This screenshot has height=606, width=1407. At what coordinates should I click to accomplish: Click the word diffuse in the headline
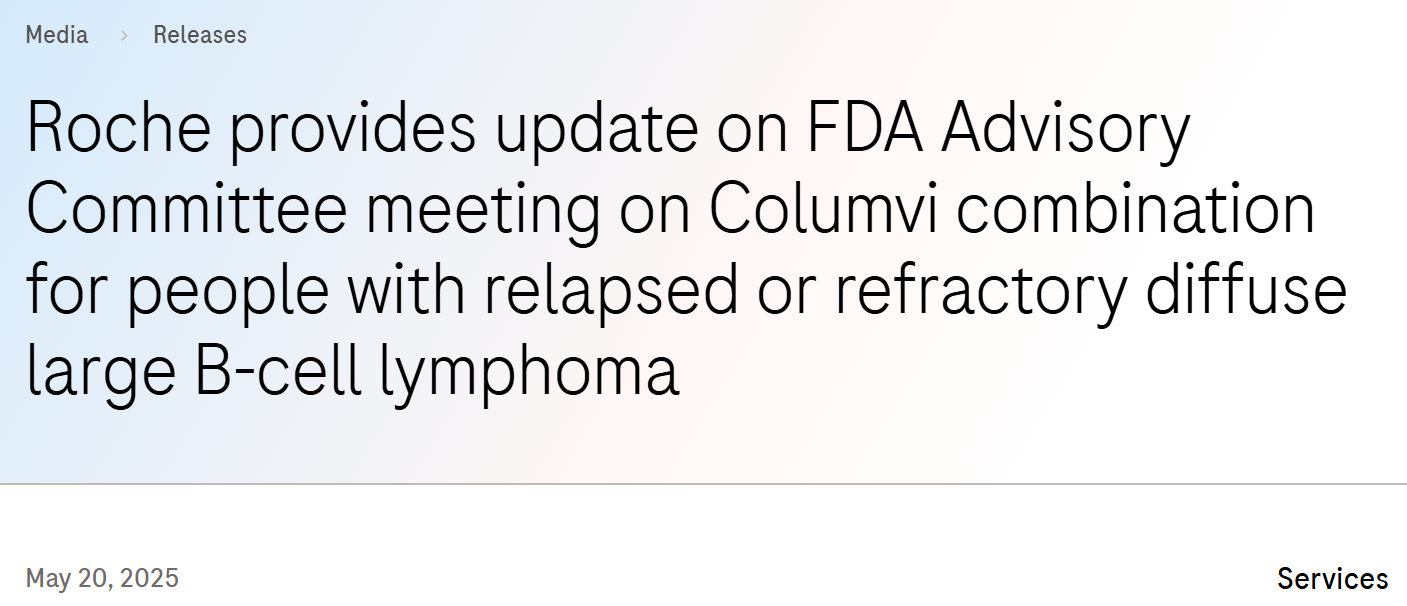pyautogui.click(x=1246, y=290)
